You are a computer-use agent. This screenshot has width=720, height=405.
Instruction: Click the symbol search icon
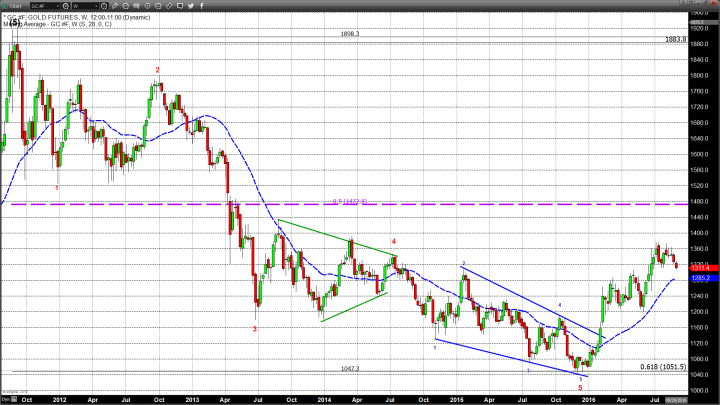tap(66, 6)
